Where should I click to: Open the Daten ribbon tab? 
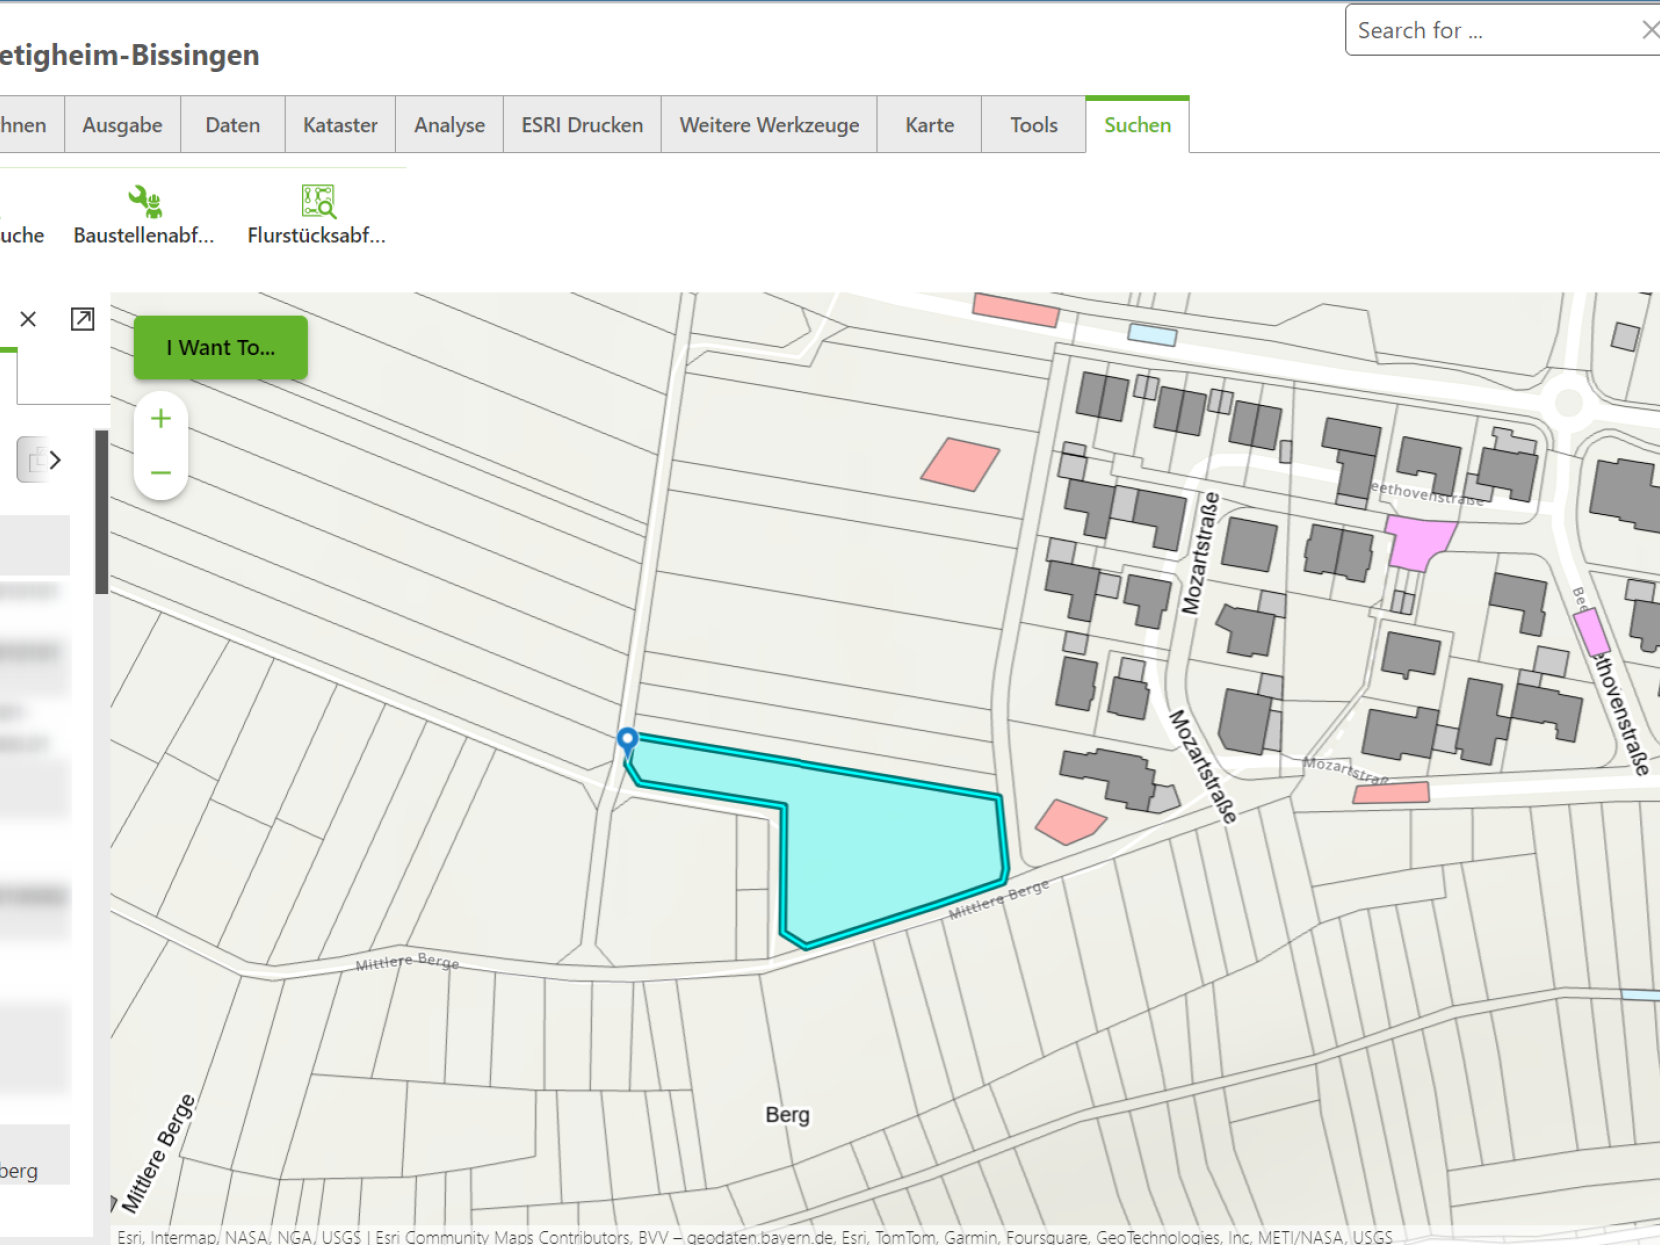point(232,125)
